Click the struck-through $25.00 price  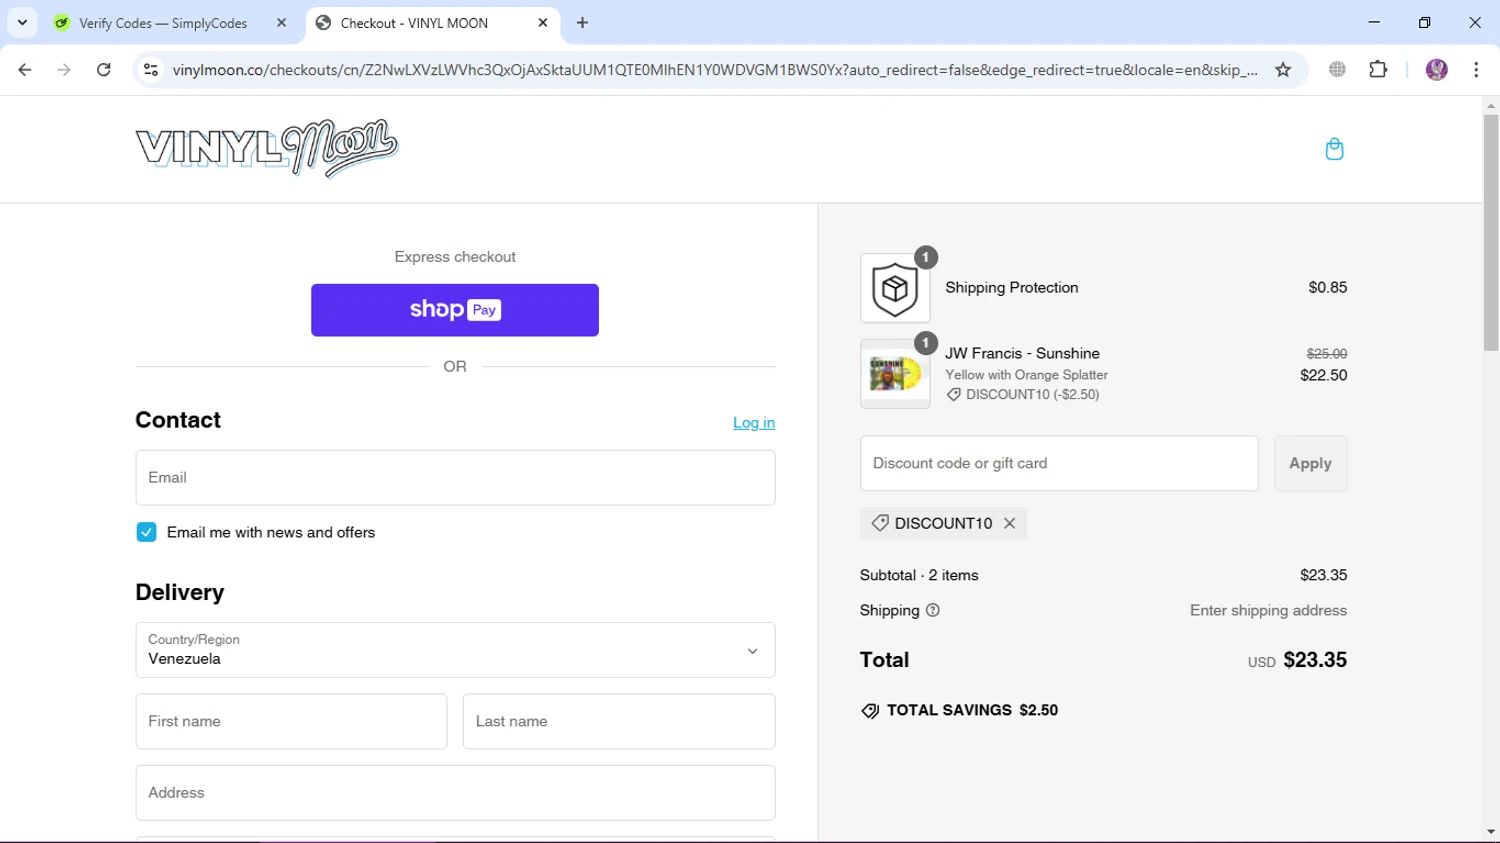coord(1327,354)
